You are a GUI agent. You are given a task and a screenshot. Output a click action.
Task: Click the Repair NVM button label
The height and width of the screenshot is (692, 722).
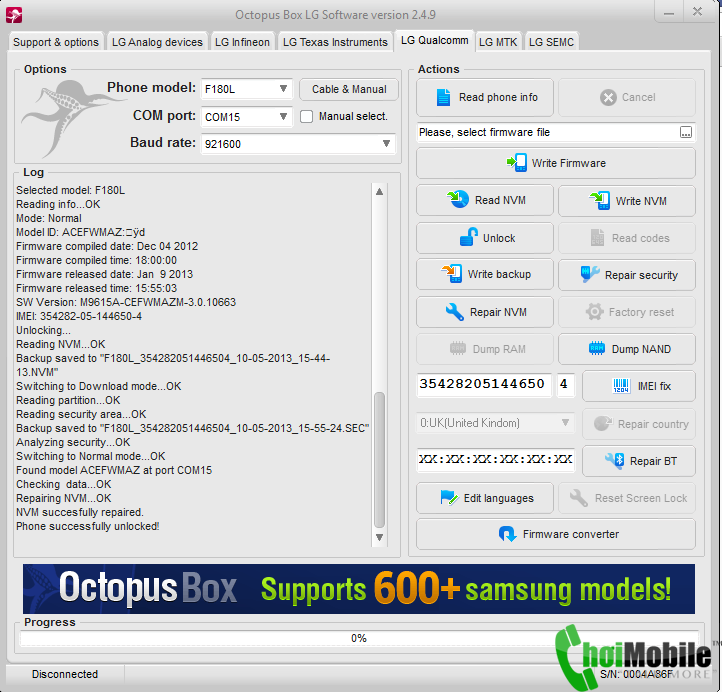[498, 312]
